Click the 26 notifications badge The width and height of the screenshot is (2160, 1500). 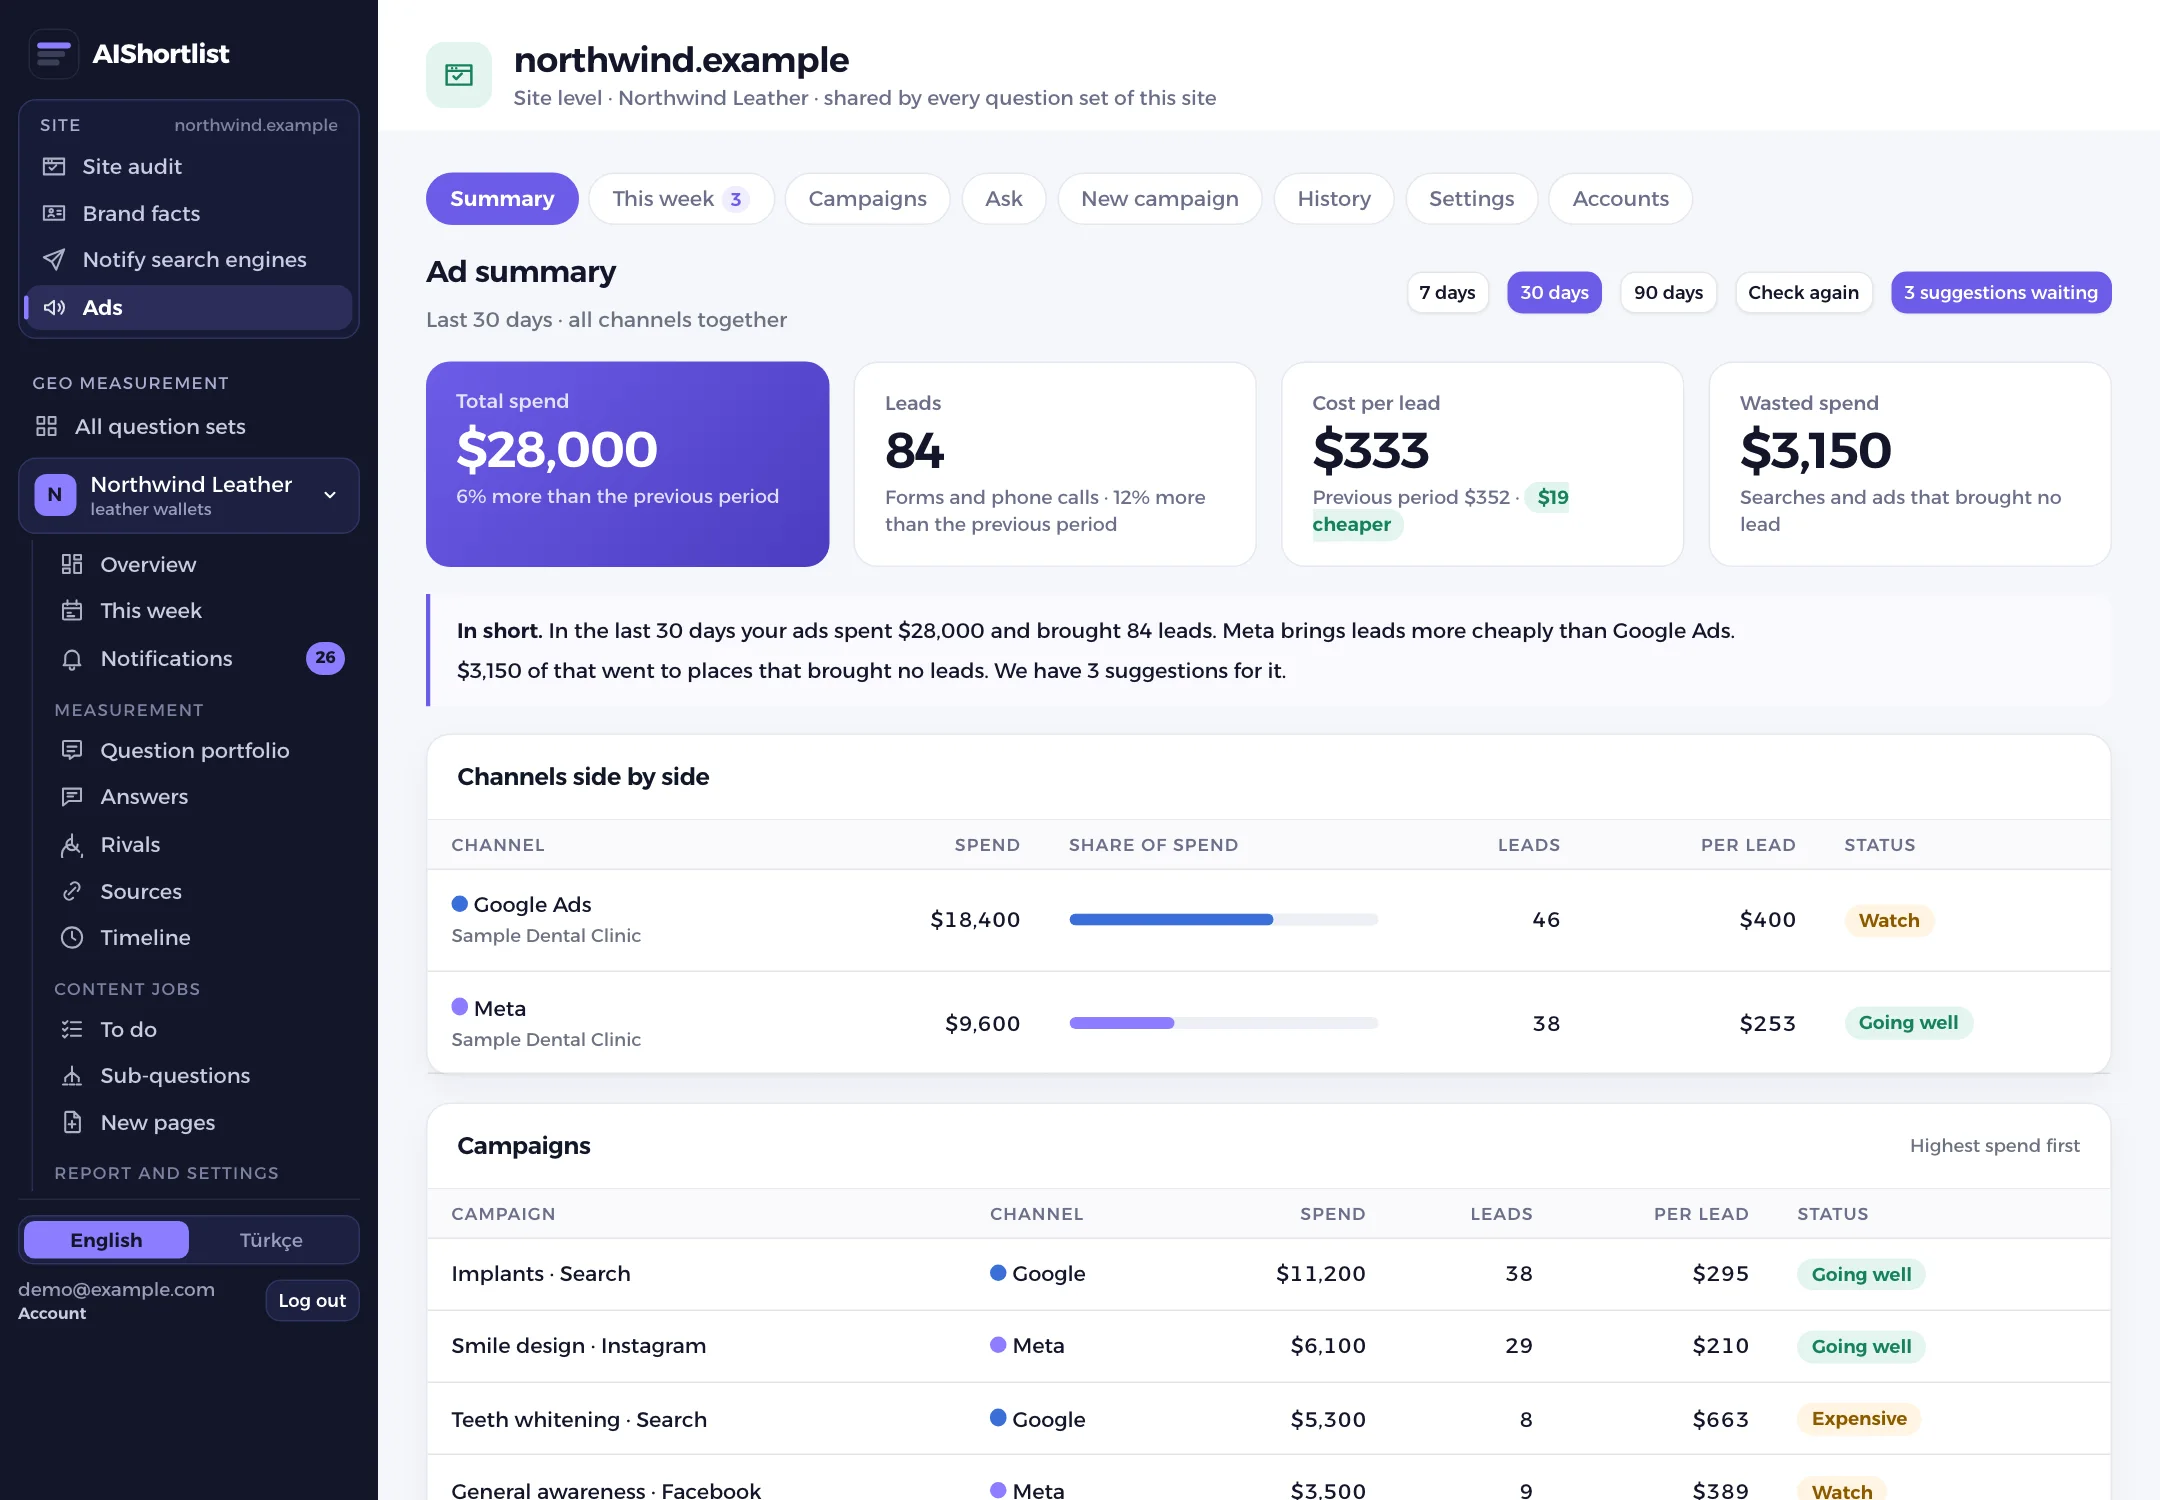point(325,658)
